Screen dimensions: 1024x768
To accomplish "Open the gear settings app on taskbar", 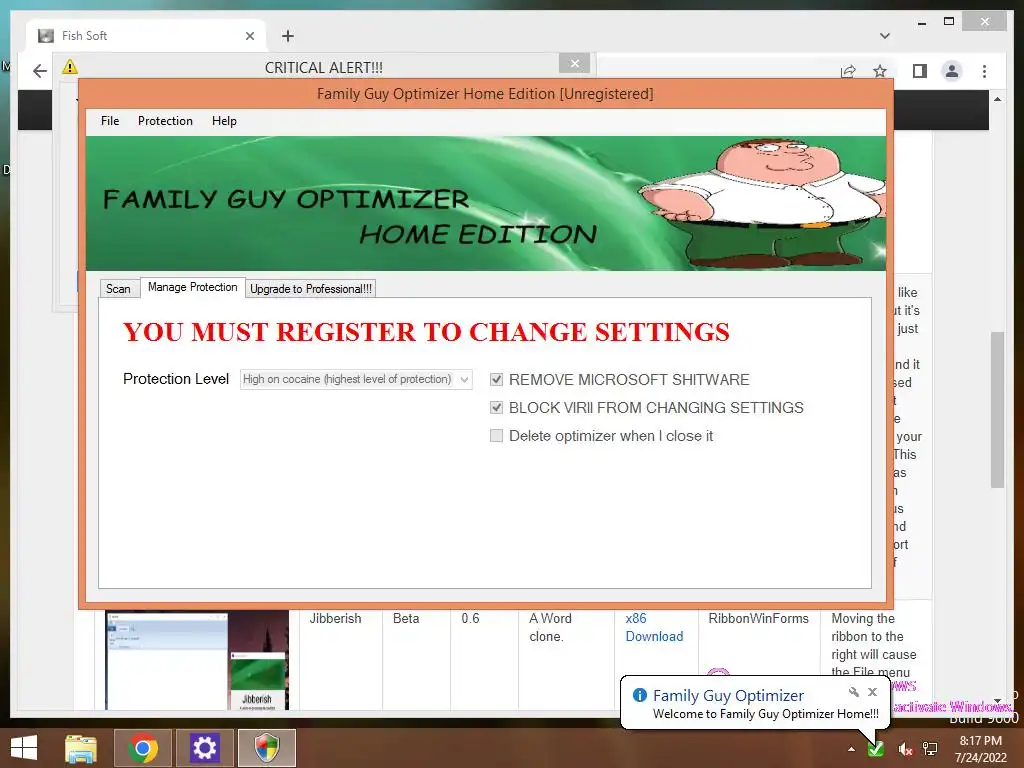I will [x=204, y=748].
